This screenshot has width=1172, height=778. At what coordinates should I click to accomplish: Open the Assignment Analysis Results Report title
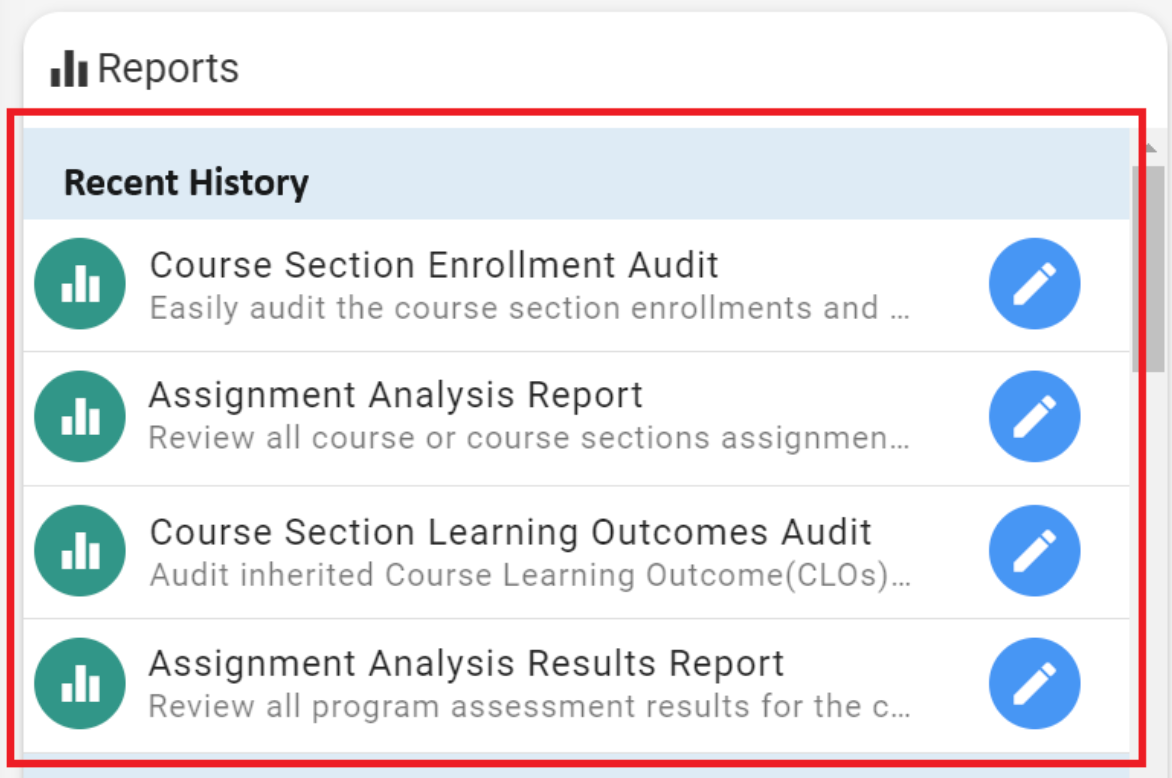466,664
